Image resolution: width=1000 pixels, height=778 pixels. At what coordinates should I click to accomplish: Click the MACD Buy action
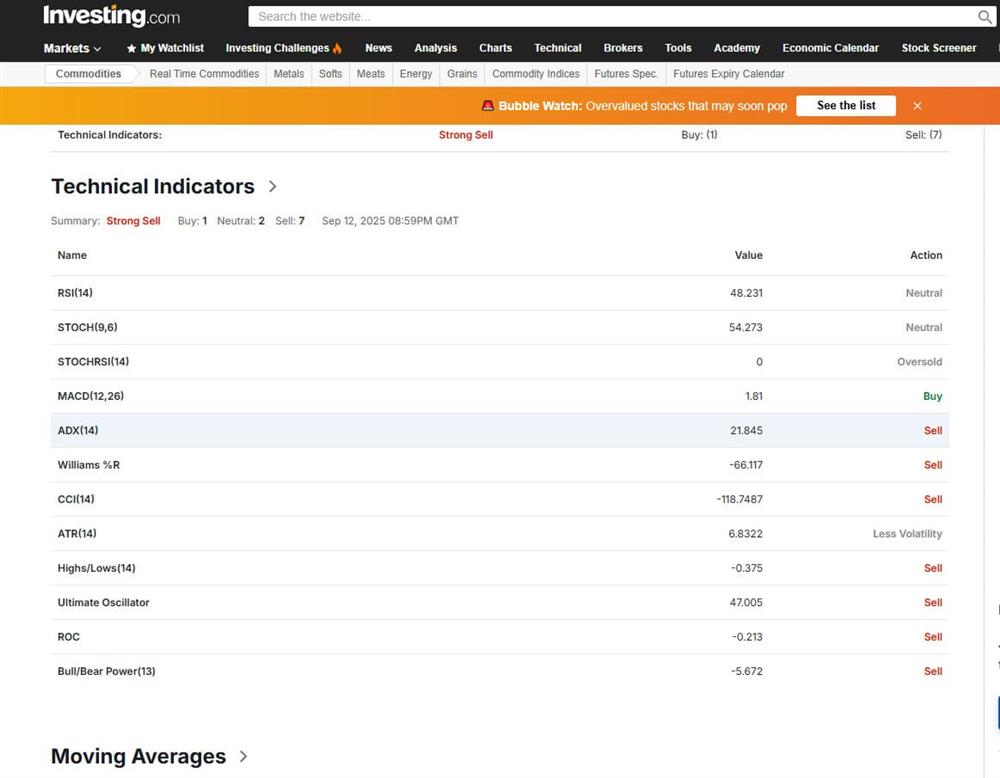(932, 396)
